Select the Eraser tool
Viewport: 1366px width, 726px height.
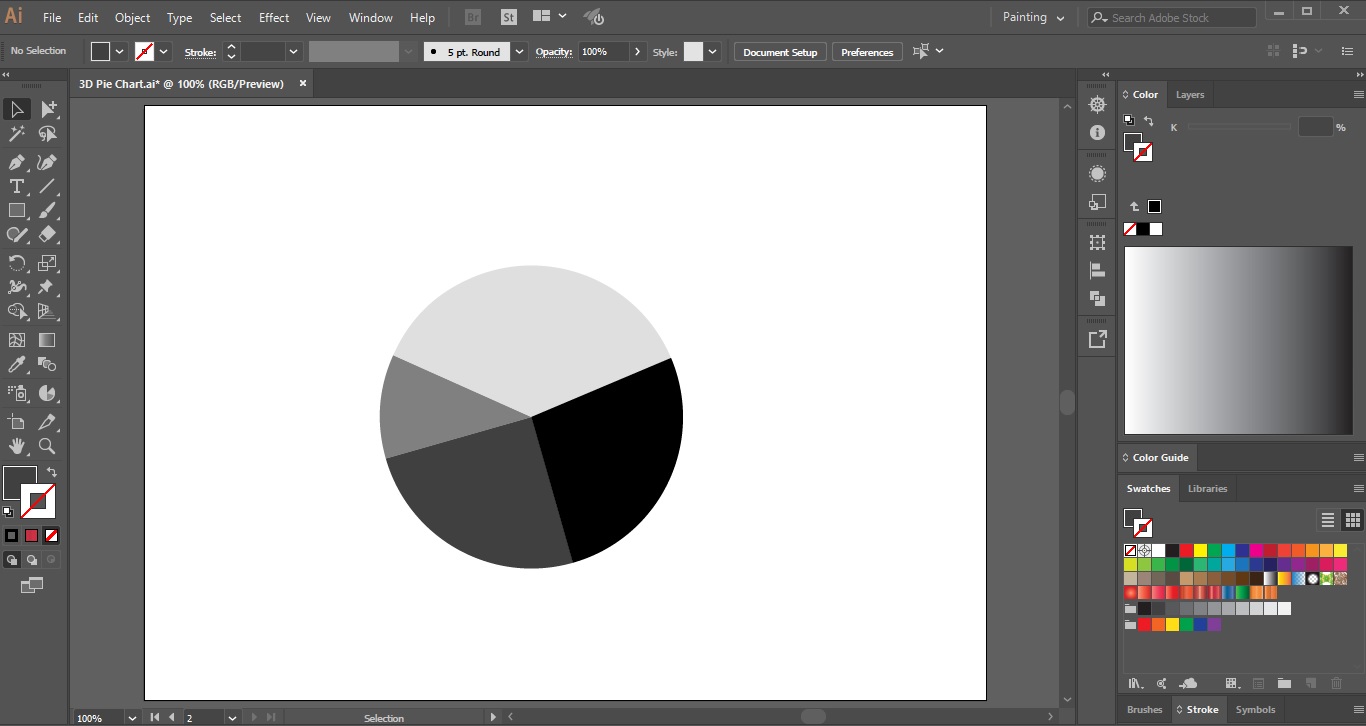pyautogui.click(x=47, y=234)
